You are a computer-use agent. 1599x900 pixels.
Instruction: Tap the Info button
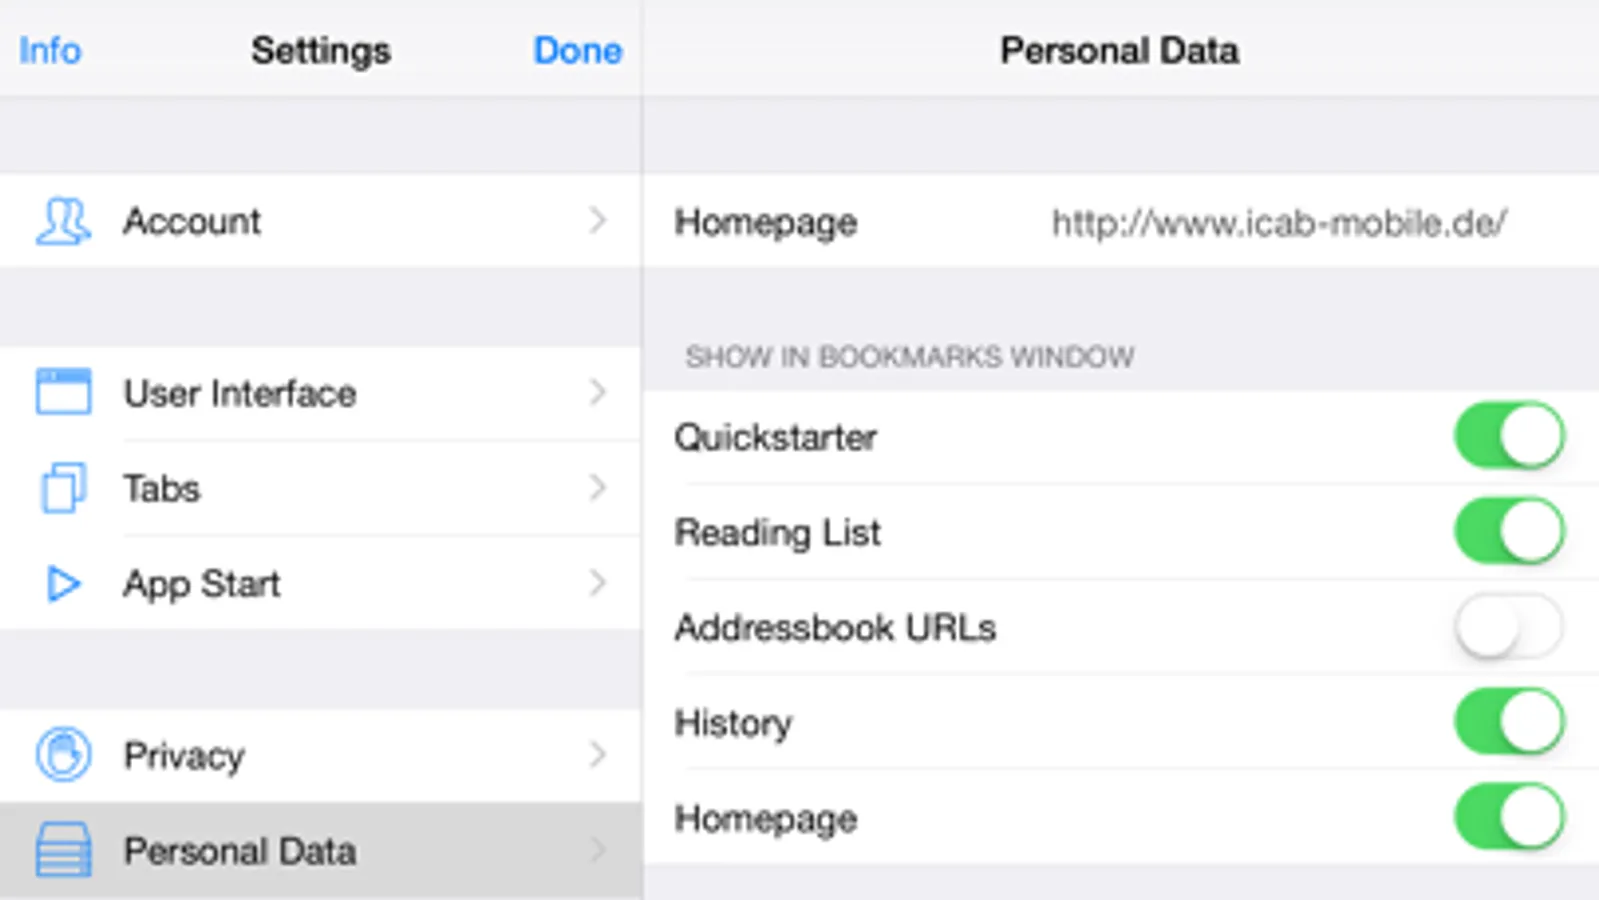pyautogui.click(x=50, y=50)
